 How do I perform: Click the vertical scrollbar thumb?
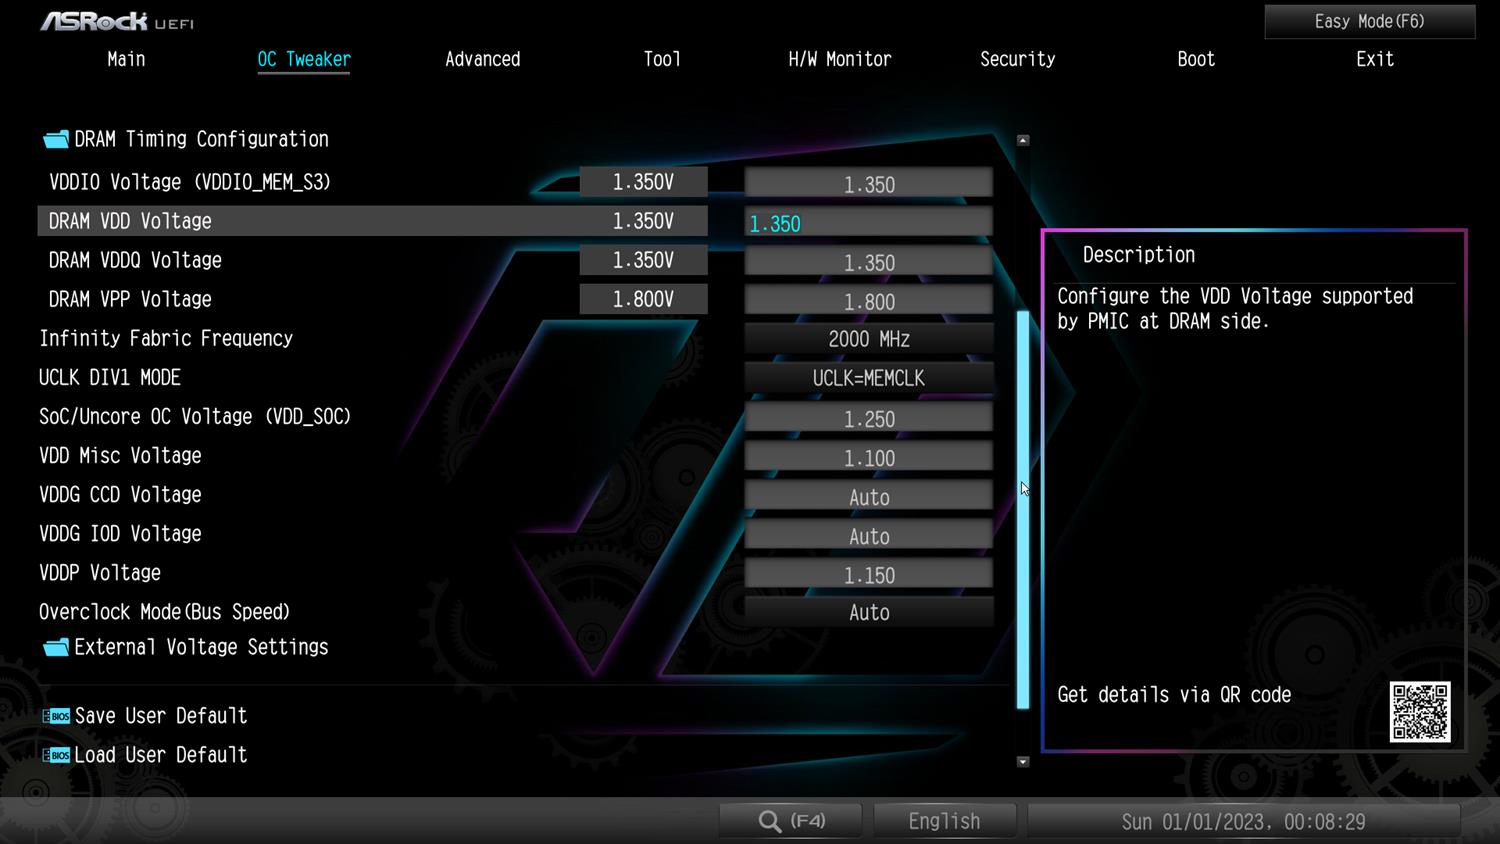point(1022,510)
